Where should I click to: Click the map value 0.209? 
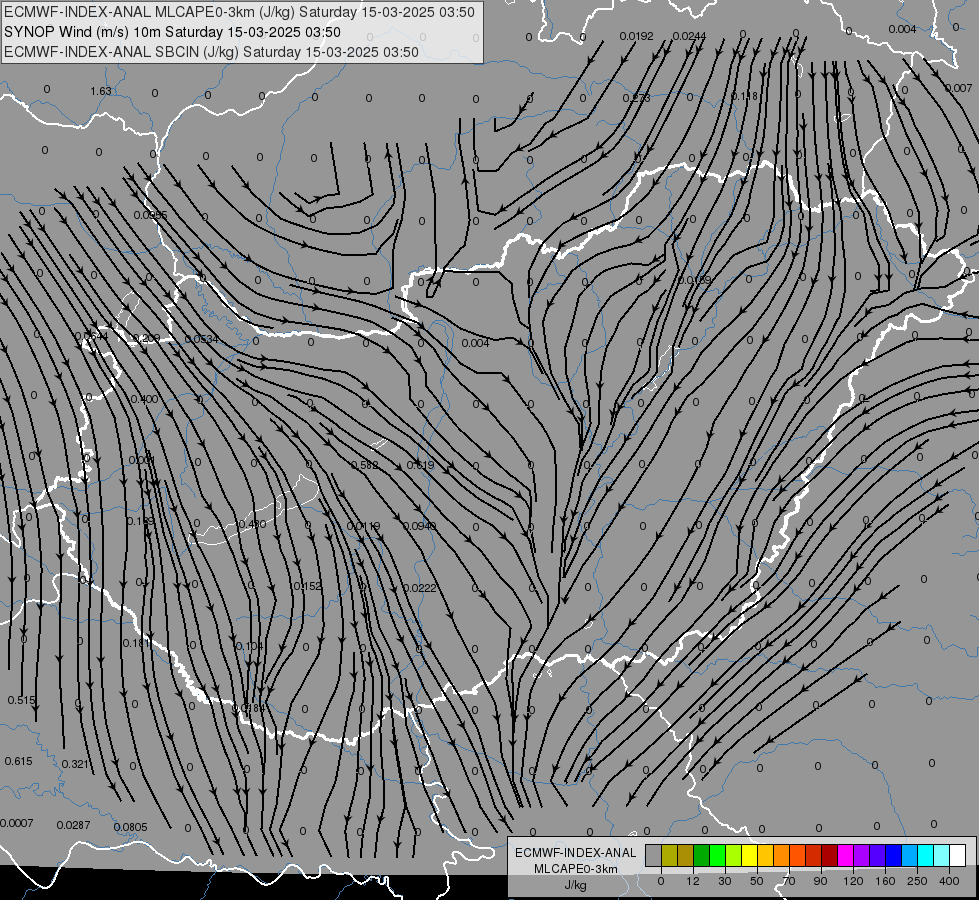[146, 339]
